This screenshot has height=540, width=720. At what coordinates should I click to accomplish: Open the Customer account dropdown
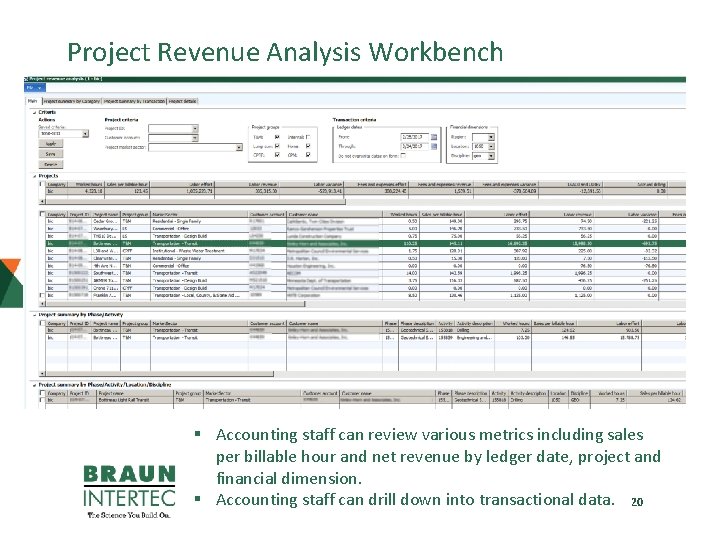point(195,138)
